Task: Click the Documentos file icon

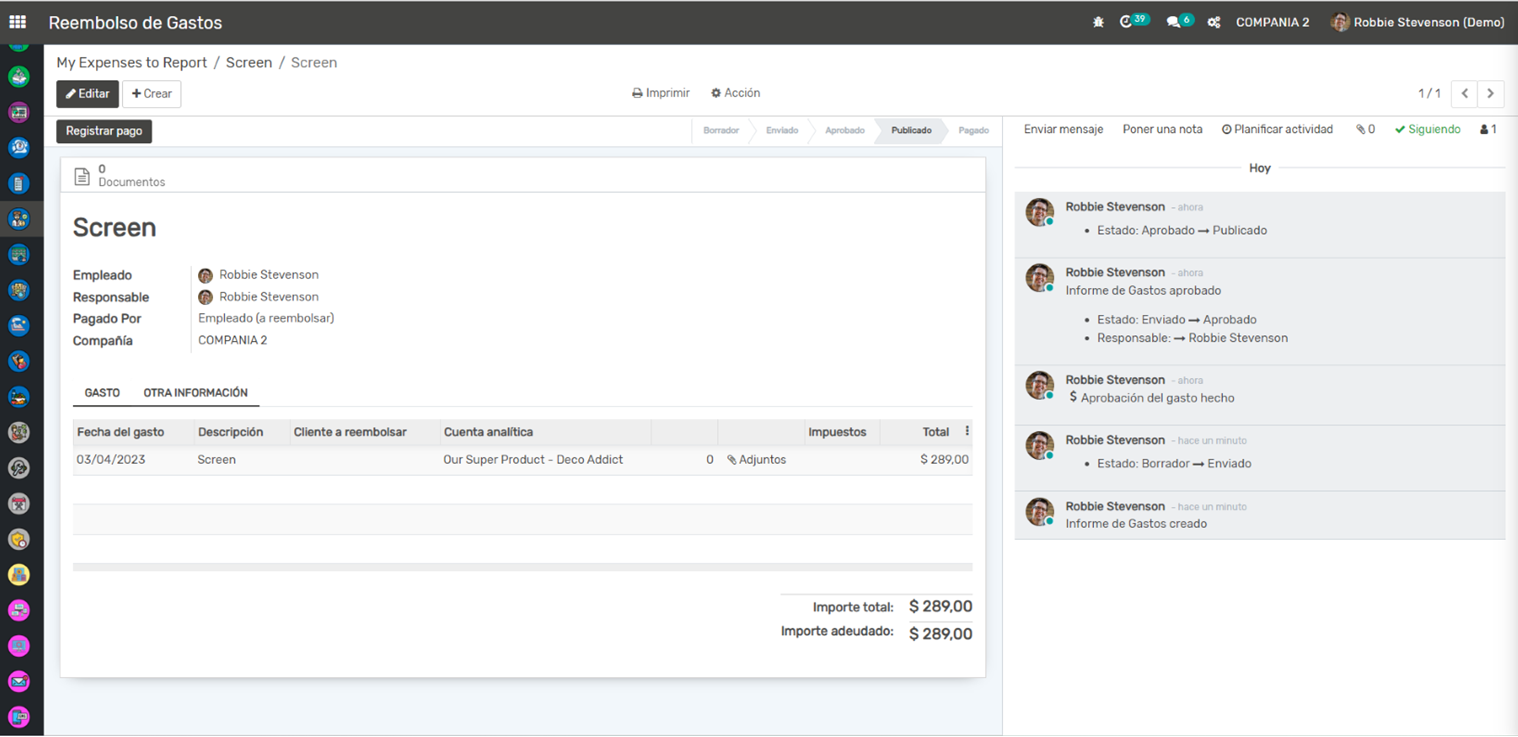Action: pos(83,176)
